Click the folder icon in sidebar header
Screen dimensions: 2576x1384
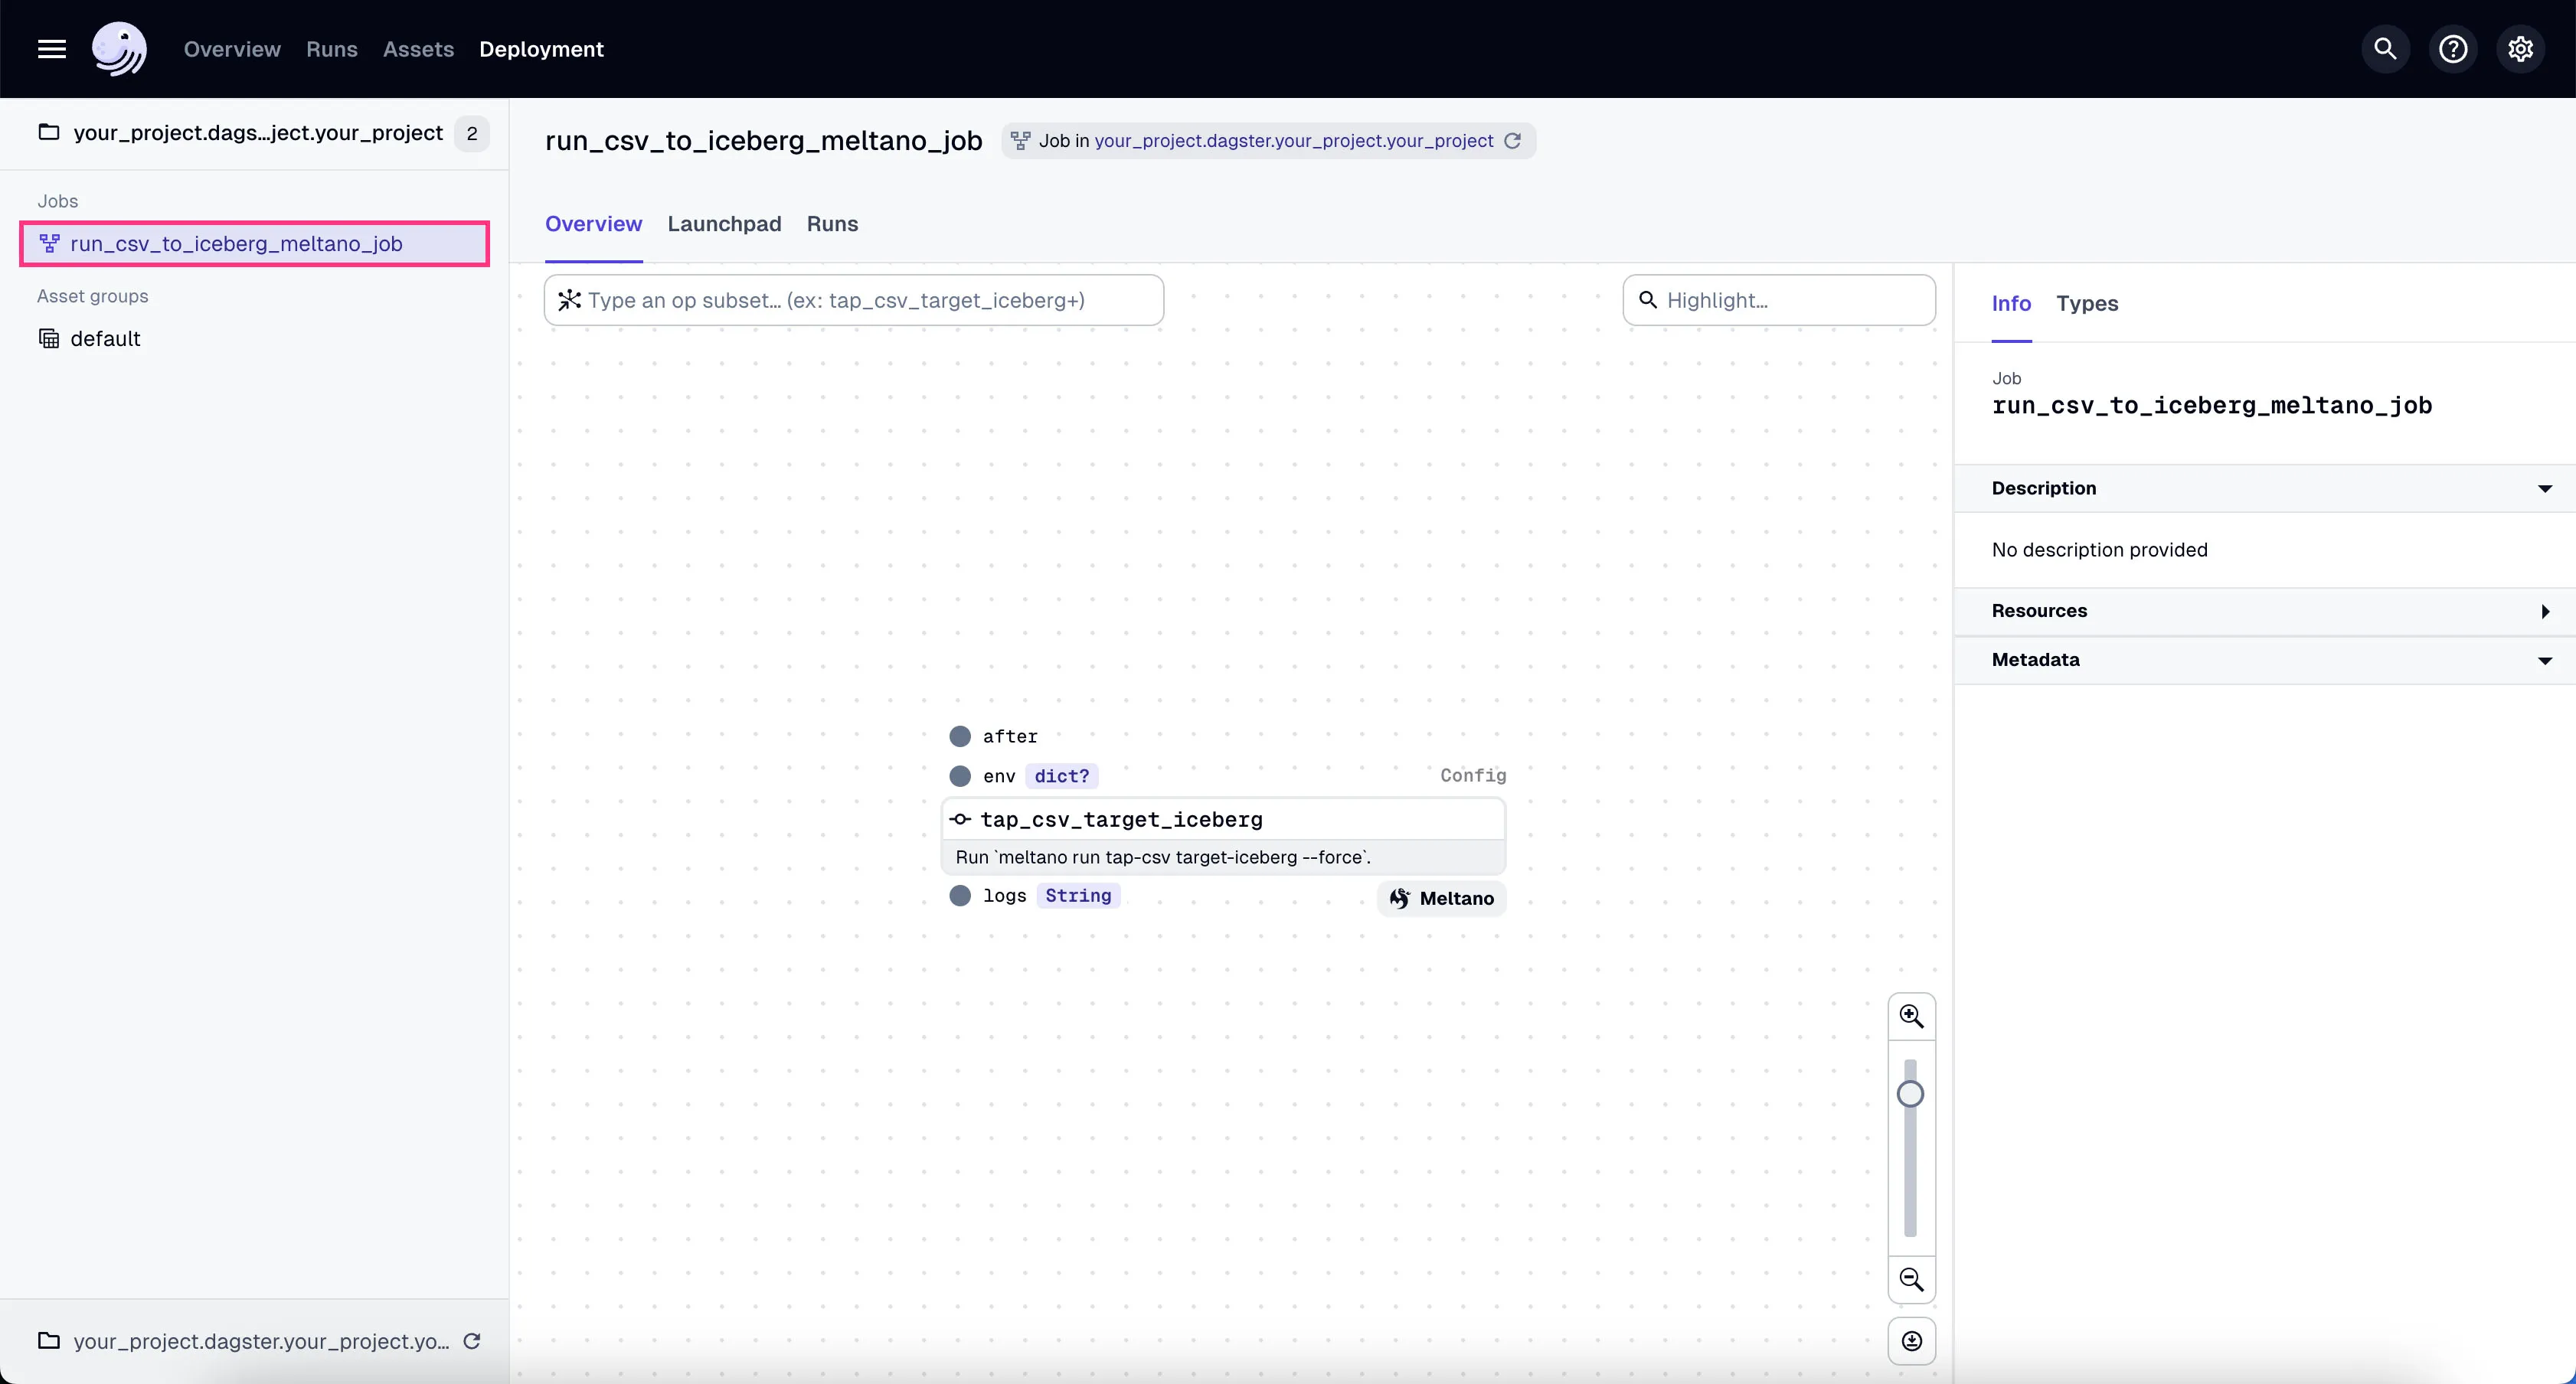[x=49, y=132]
